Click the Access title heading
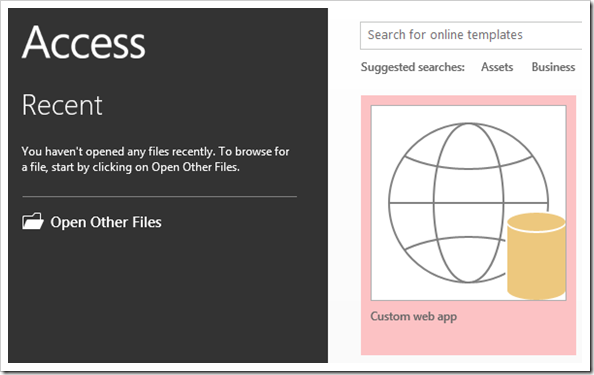Viewport: 594px width, 375px height. (x=84, y=42)
